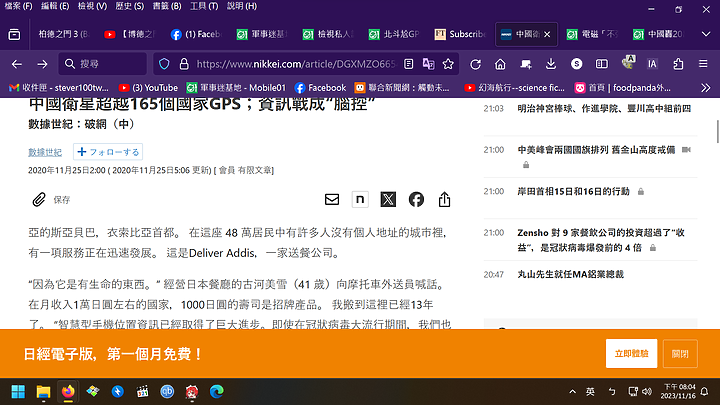Share article by email envelope icon
The height and width of the screenshot is (405, 720).
click(x=332, y=200)
